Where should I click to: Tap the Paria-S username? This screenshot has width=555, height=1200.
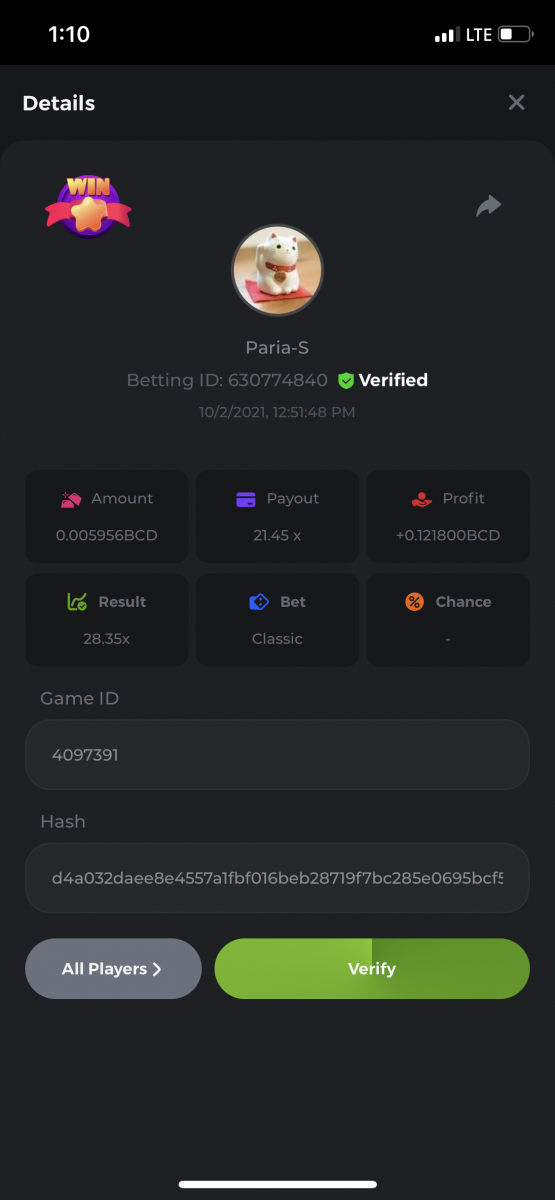(x=277, y=347)
